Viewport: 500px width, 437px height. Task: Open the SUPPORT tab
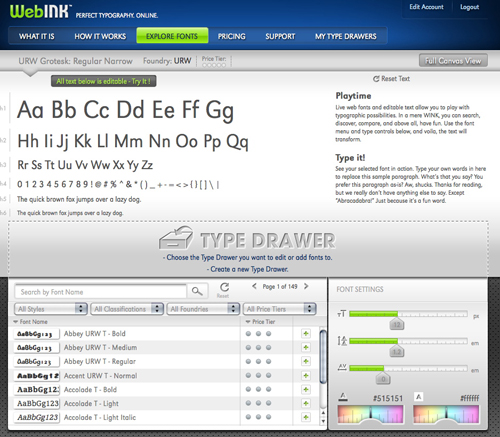(x=280, y=36)
